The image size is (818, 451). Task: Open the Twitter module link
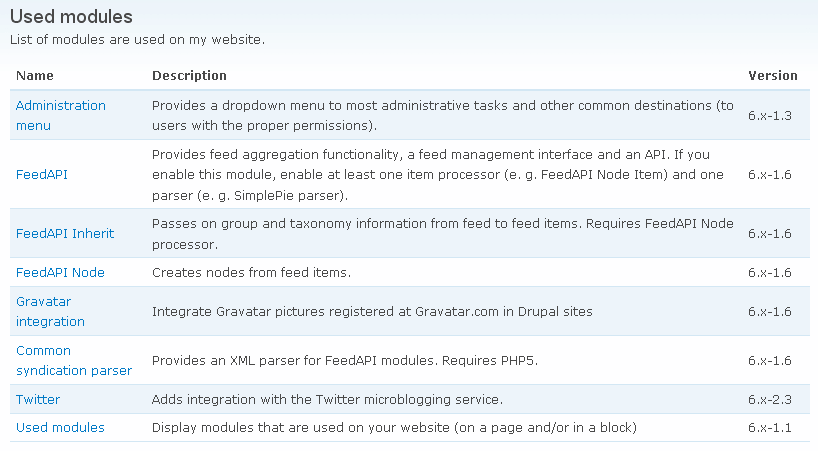tap(38, 399)
